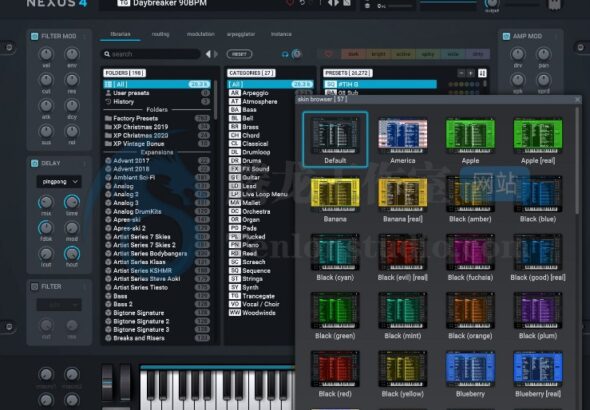Switch to the modulation tab
Viewport: 590px width, 410px height.
(x=201, y=34)
